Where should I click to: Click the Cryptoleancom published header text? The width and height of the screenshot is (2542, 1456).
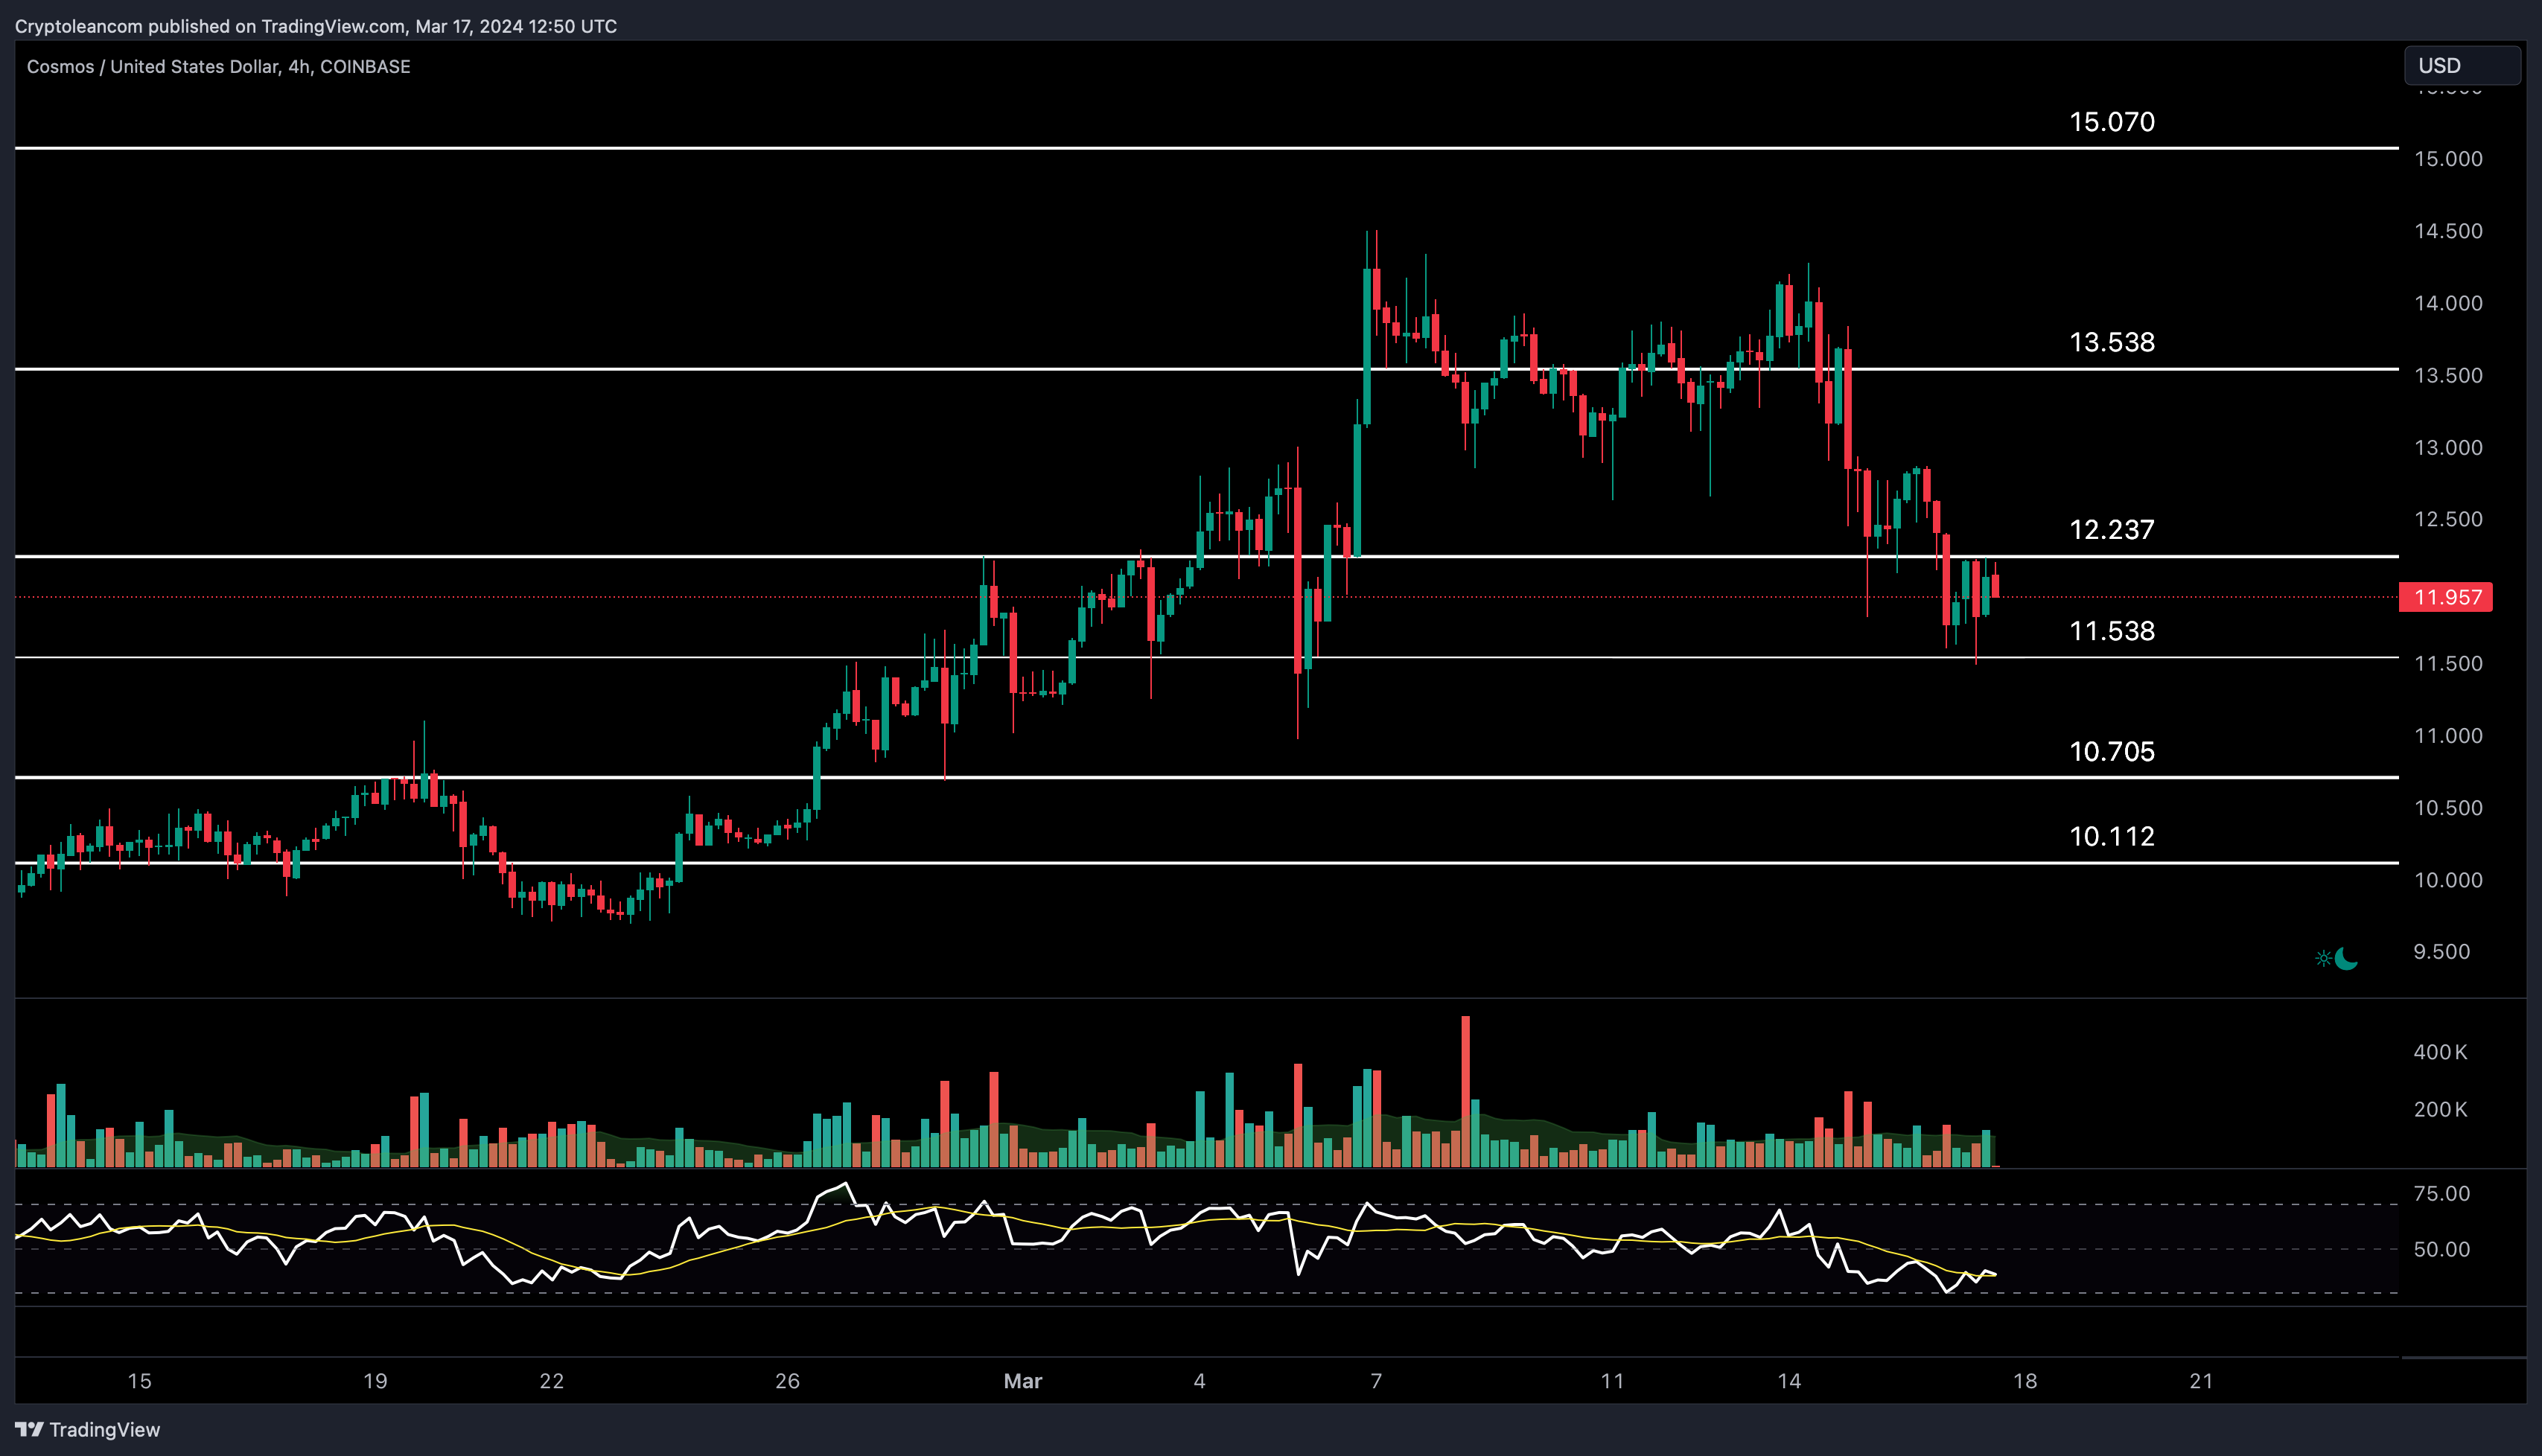316,26
